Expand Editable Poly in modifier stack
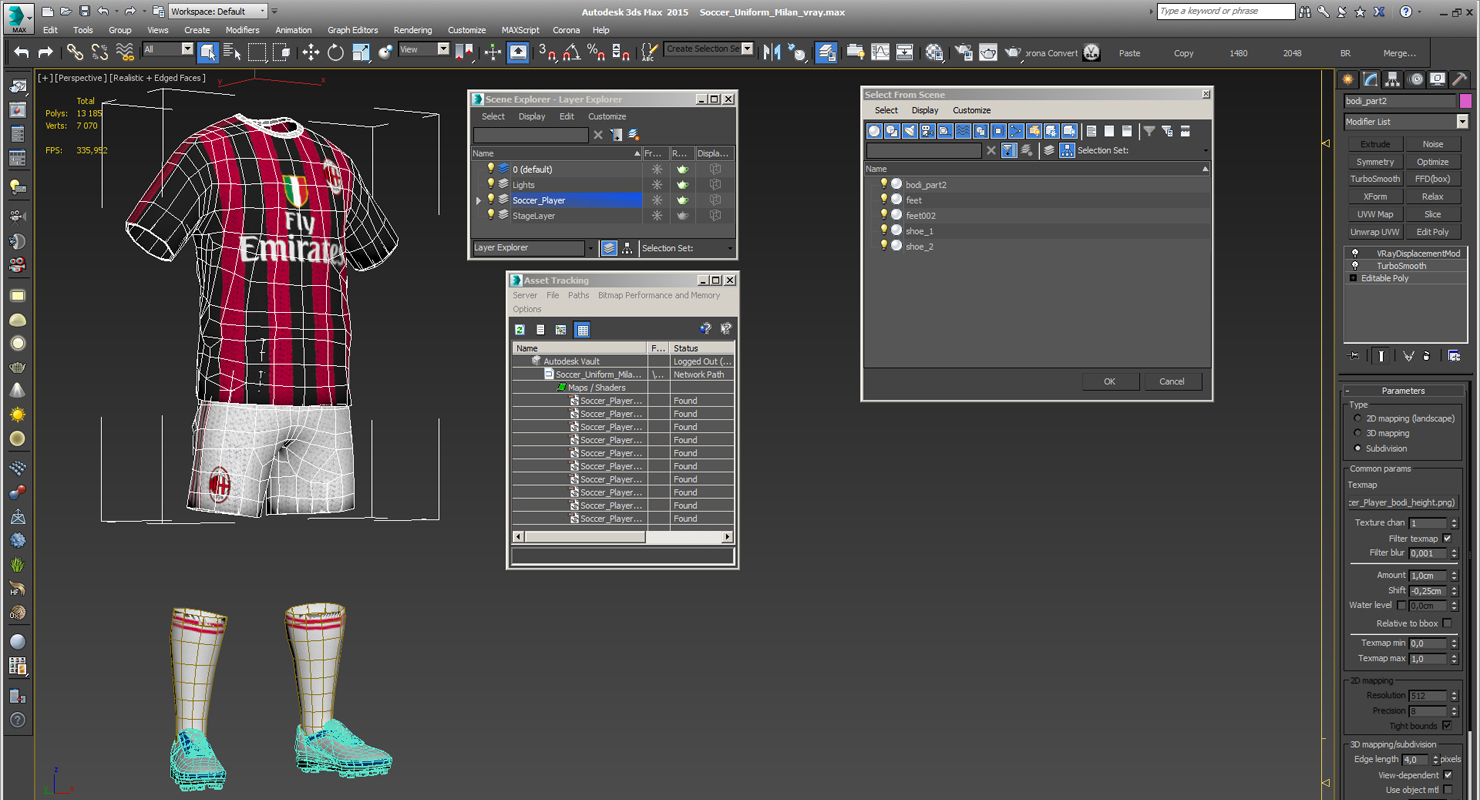 click(1353, 278)
